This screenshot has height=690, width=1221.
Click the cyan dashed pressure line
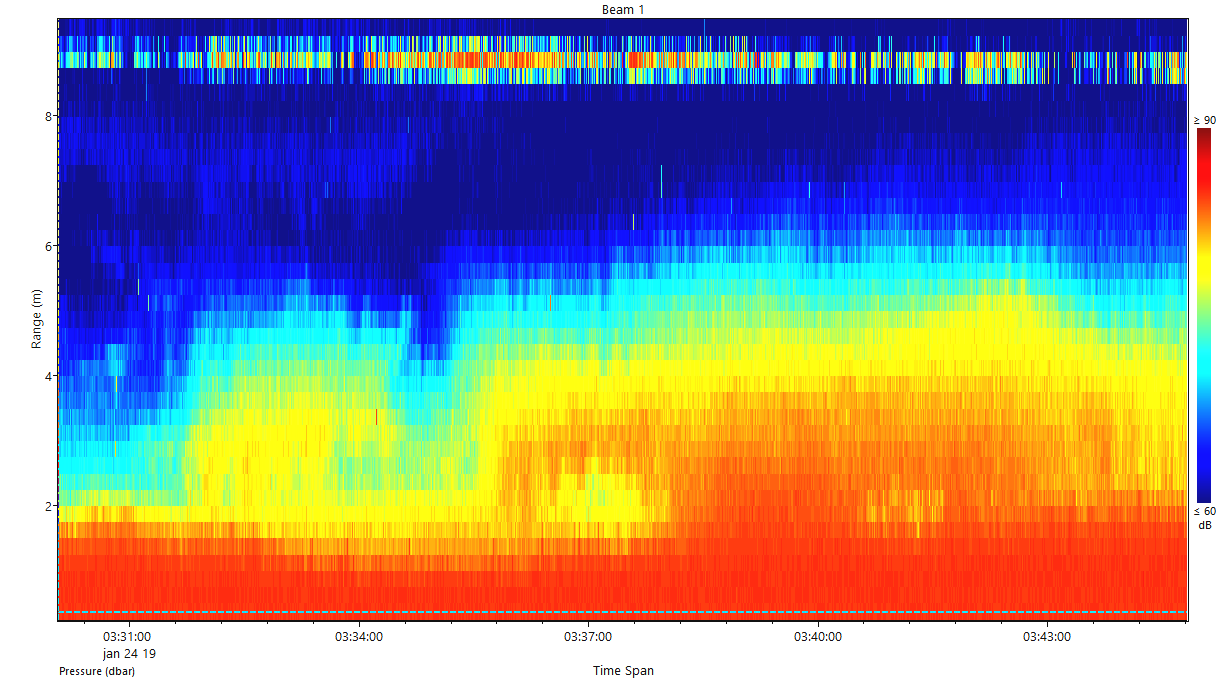(622, 612)
